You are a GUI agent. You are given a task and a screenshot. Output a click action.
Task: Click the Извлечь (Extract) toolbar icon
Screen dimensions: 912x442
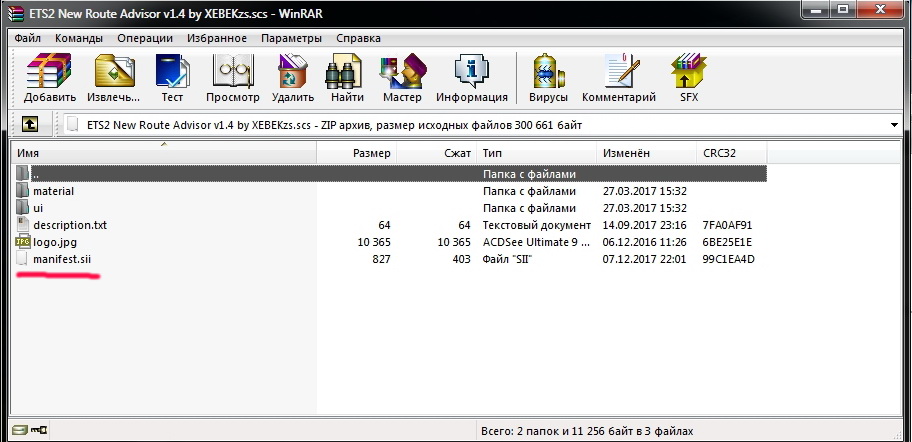click(x=114, y=77)
